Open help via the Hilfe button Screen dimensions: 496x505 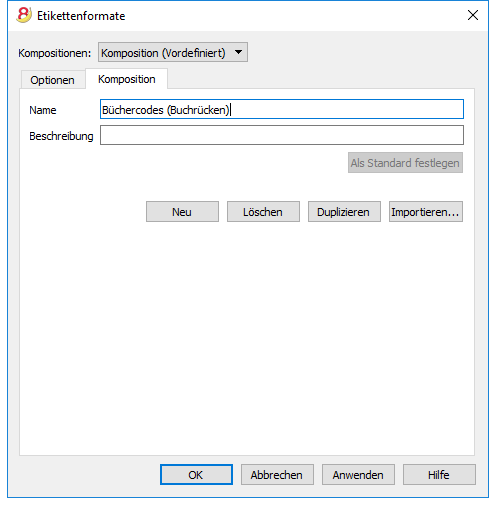[439, 475]
